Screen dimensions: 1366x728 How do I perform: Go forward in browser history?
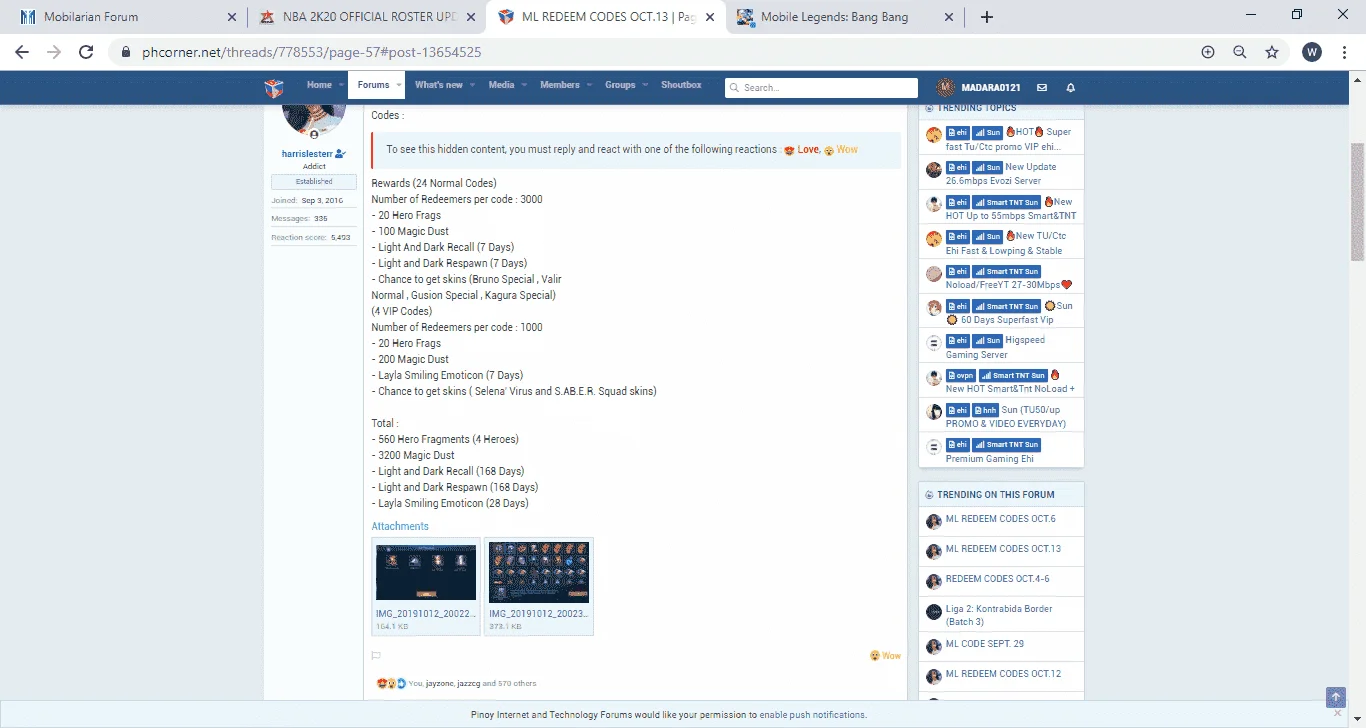click(x=54, y=52)
